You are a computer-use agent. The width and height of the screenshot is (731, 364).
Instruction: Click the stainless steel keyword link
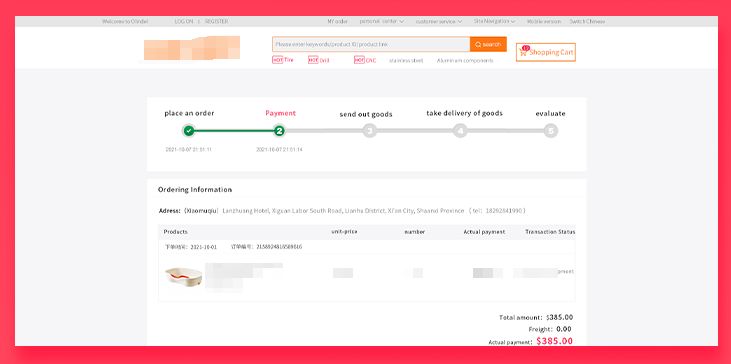406,61
